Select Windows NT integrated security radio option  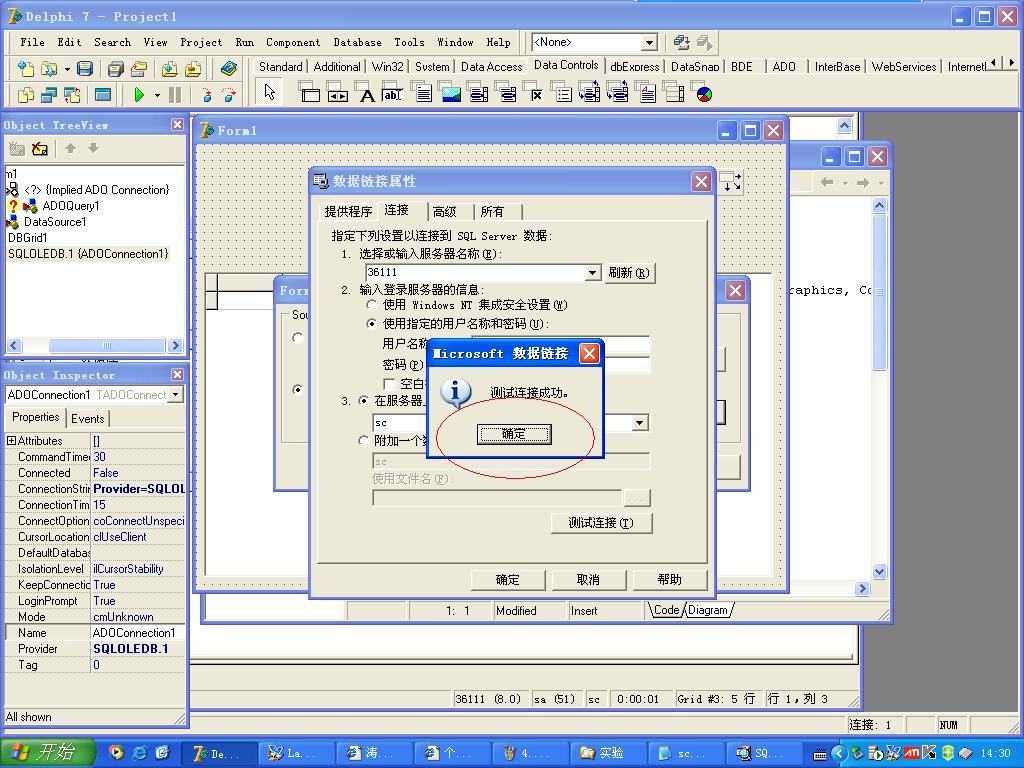coord(372,305)
